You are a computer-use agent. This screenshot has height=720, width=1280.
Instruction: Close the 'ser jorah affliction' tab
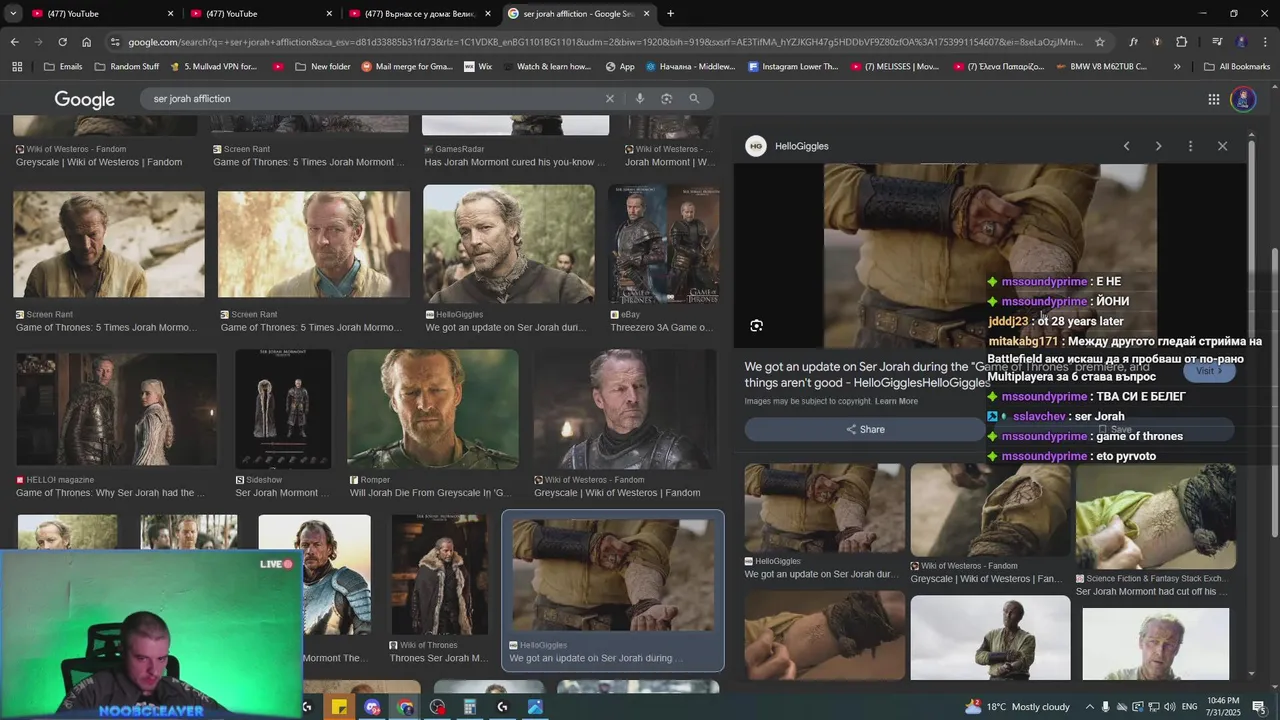coord(646,14)
